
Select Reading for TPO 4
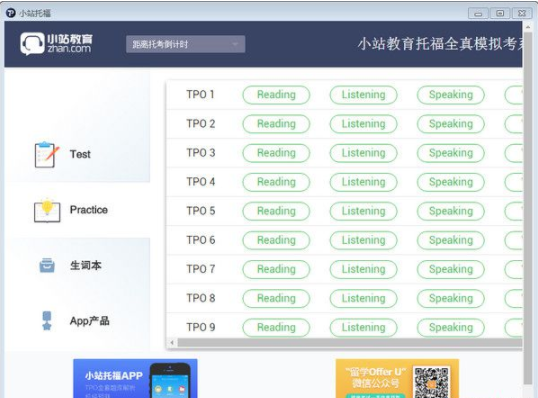point(276,182)
